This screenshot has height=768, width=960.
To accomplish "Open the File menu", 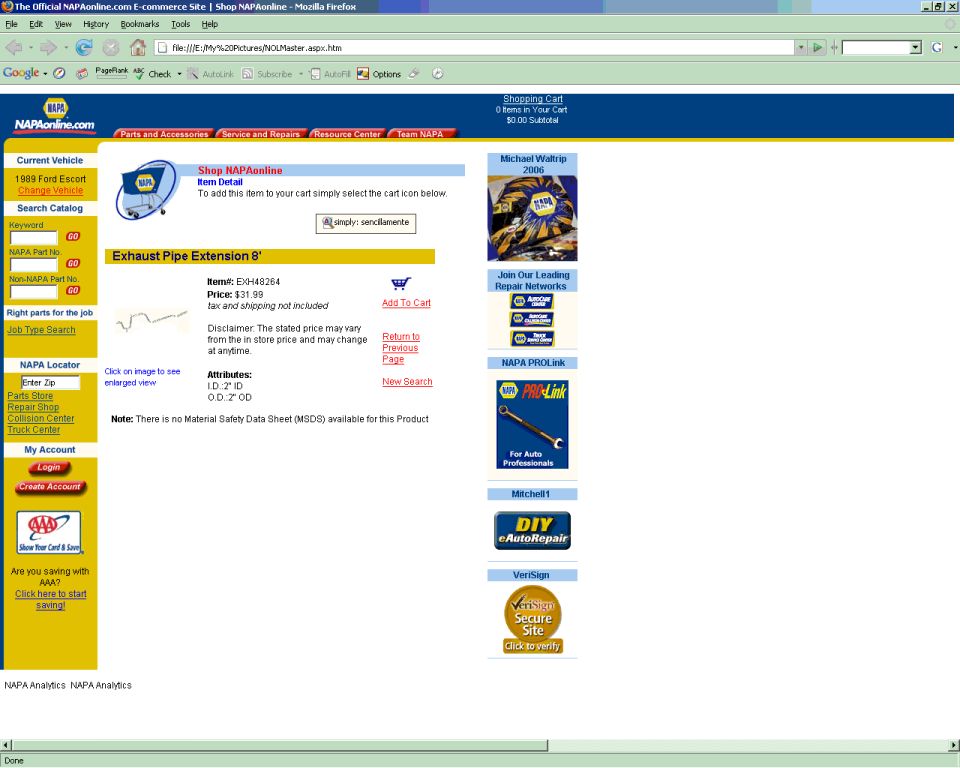I will click(x=11, y=24).
